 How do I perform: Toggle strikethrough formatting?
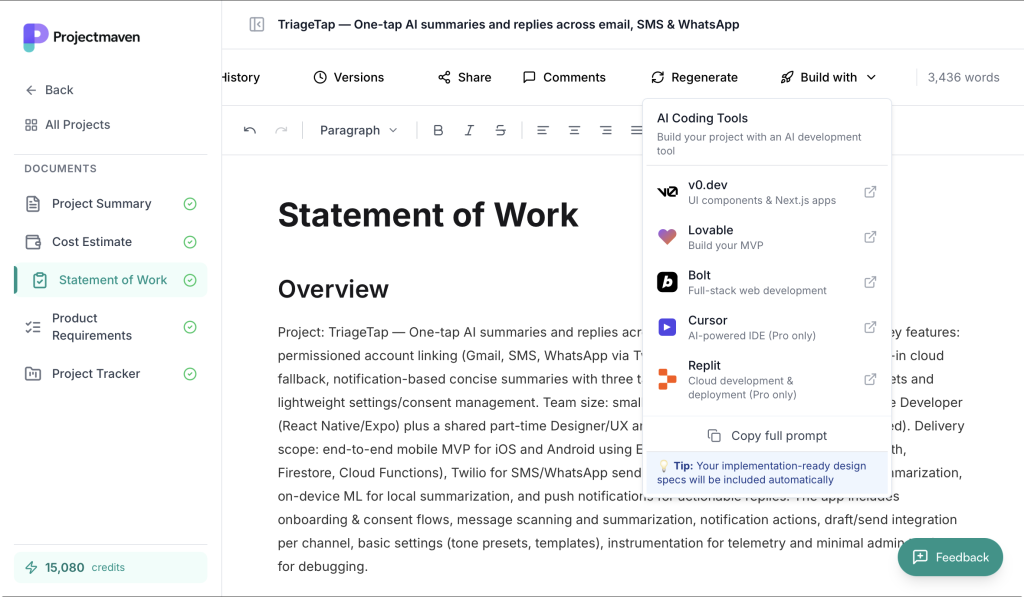501,130
